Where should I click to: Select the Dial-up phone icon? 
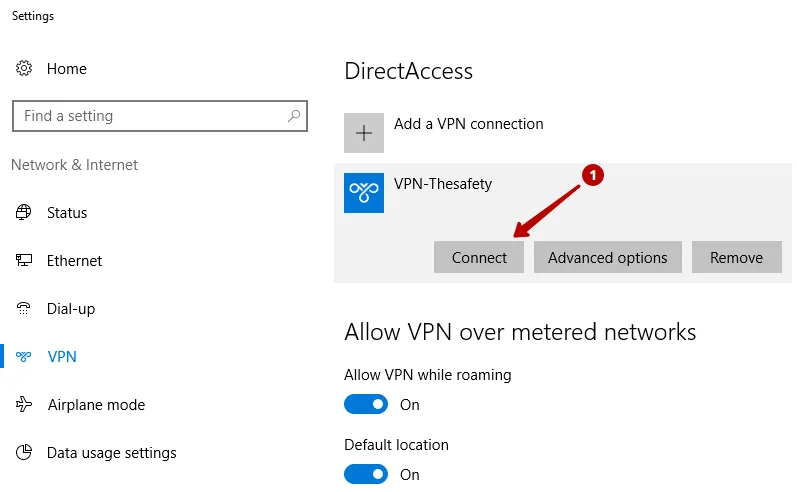(23, 308)
